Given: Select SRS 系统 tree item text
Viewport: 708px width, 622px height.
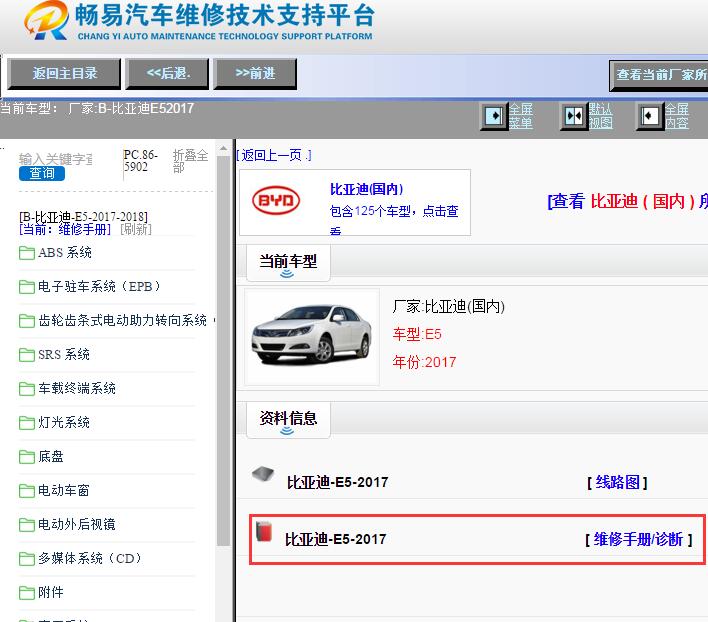Looking at the screenshot, I should coord(64,355).
